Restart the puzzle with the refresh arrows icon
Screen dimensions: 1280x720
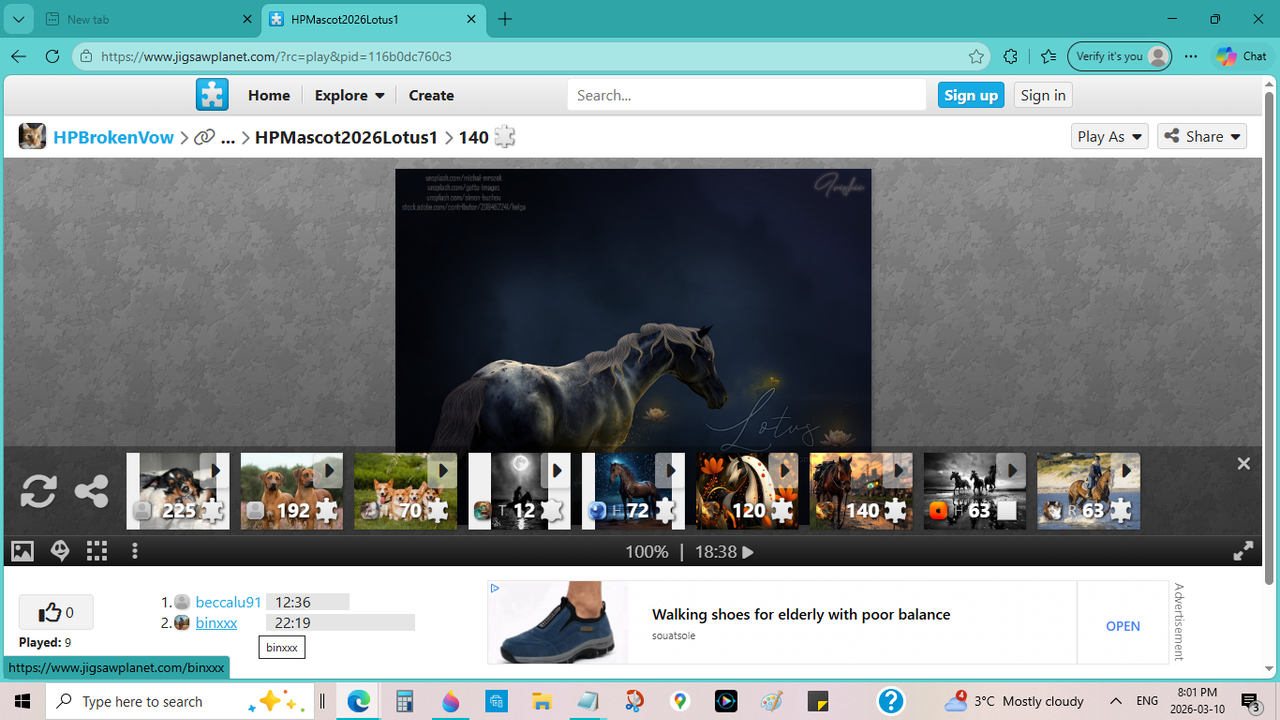coord(39,491)
